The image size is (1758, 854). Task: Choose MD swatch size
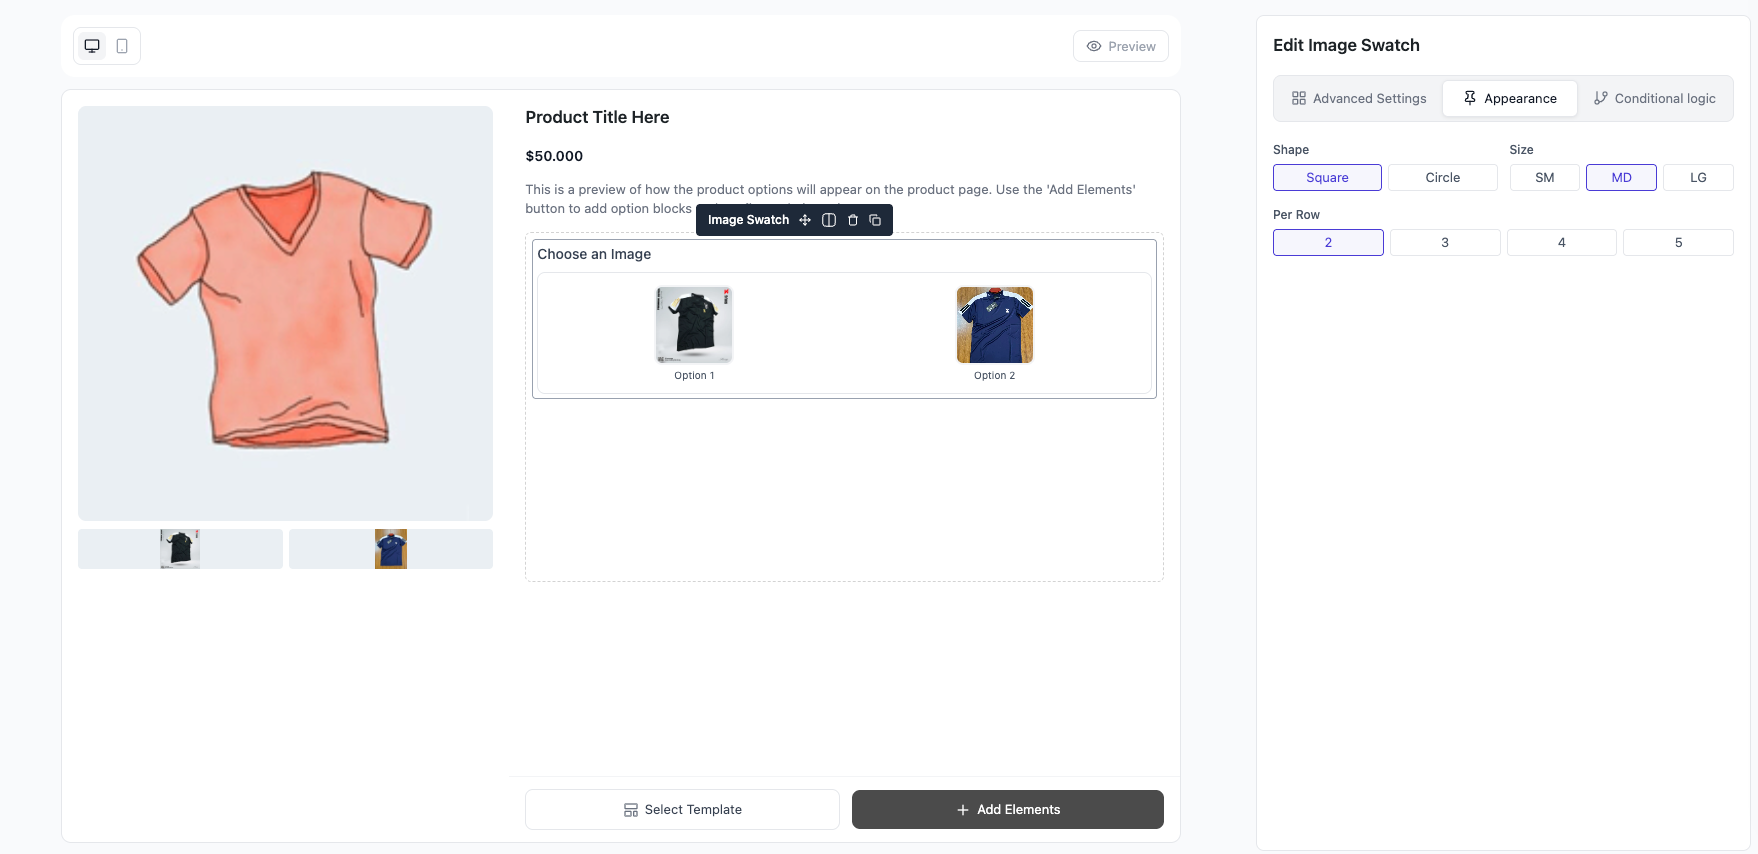(1621, 177)
